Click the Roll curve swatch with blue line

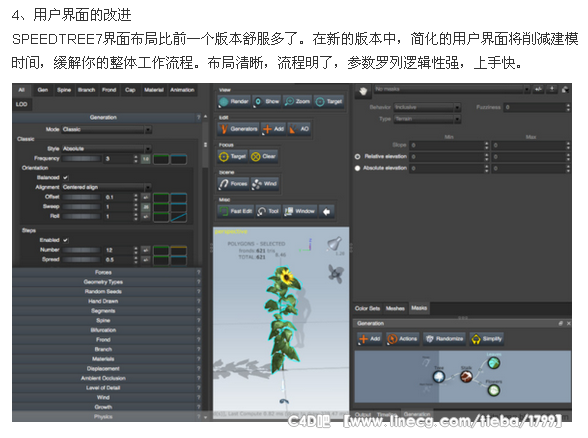(x=178, y=217)
